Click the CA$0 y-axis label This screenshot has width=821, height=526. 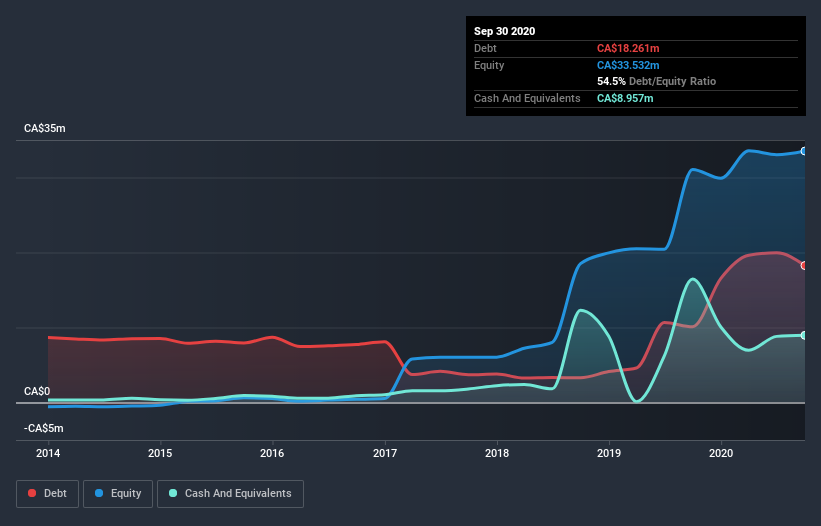[37, 391]
